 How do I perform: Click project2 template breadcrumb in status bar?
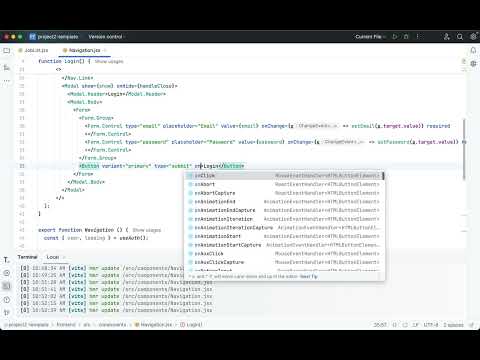pyautogui.click(x=27, y=325)
